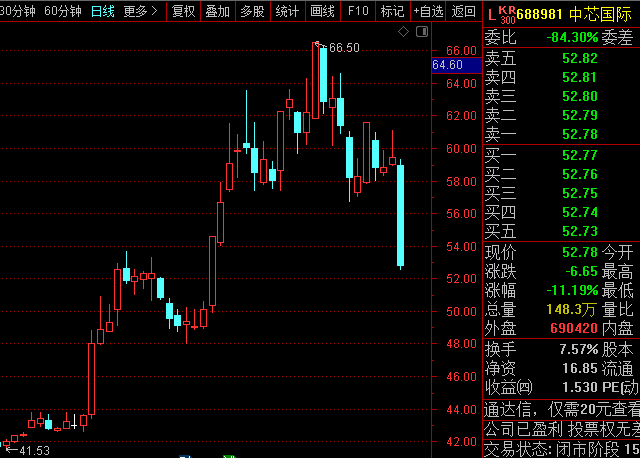Image resolution: width=640 pixels, height=458 pixels.
Task: Click the 50.00 price axis label
Action: (x=461, y=311)
